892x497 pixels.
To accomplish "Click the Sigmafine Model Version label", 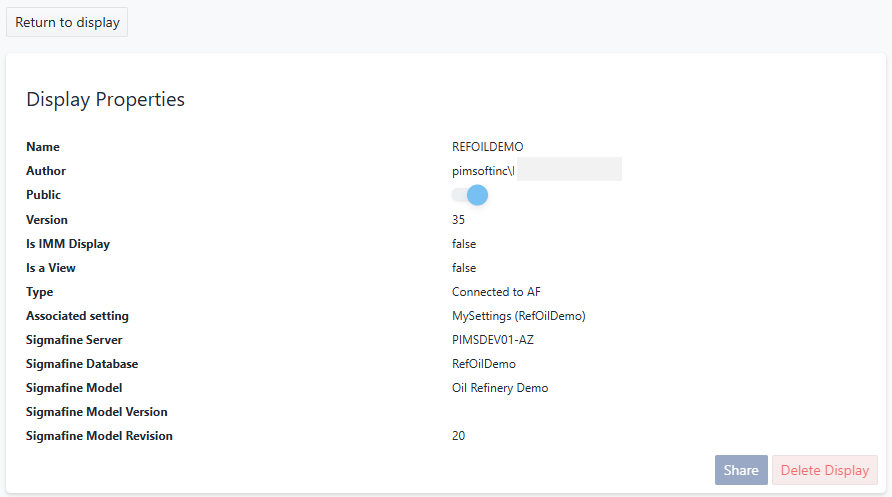I will tap(96, 412).
